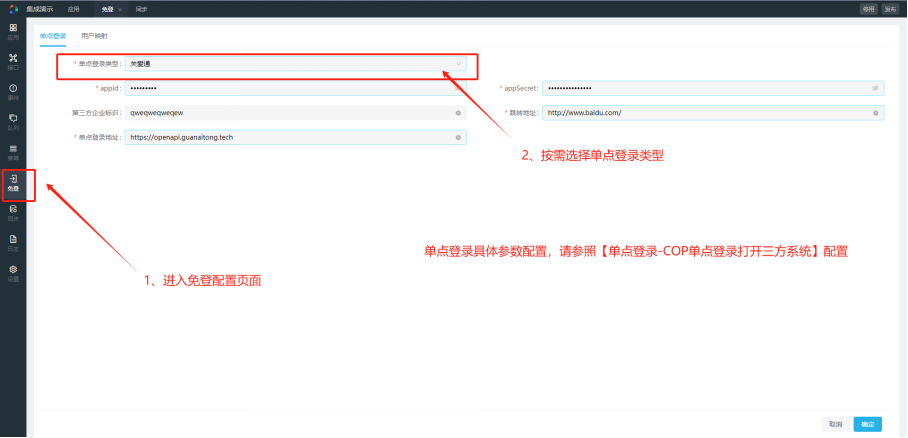Click into the http://www.baidu.com/ redirect field

[713, 113]
